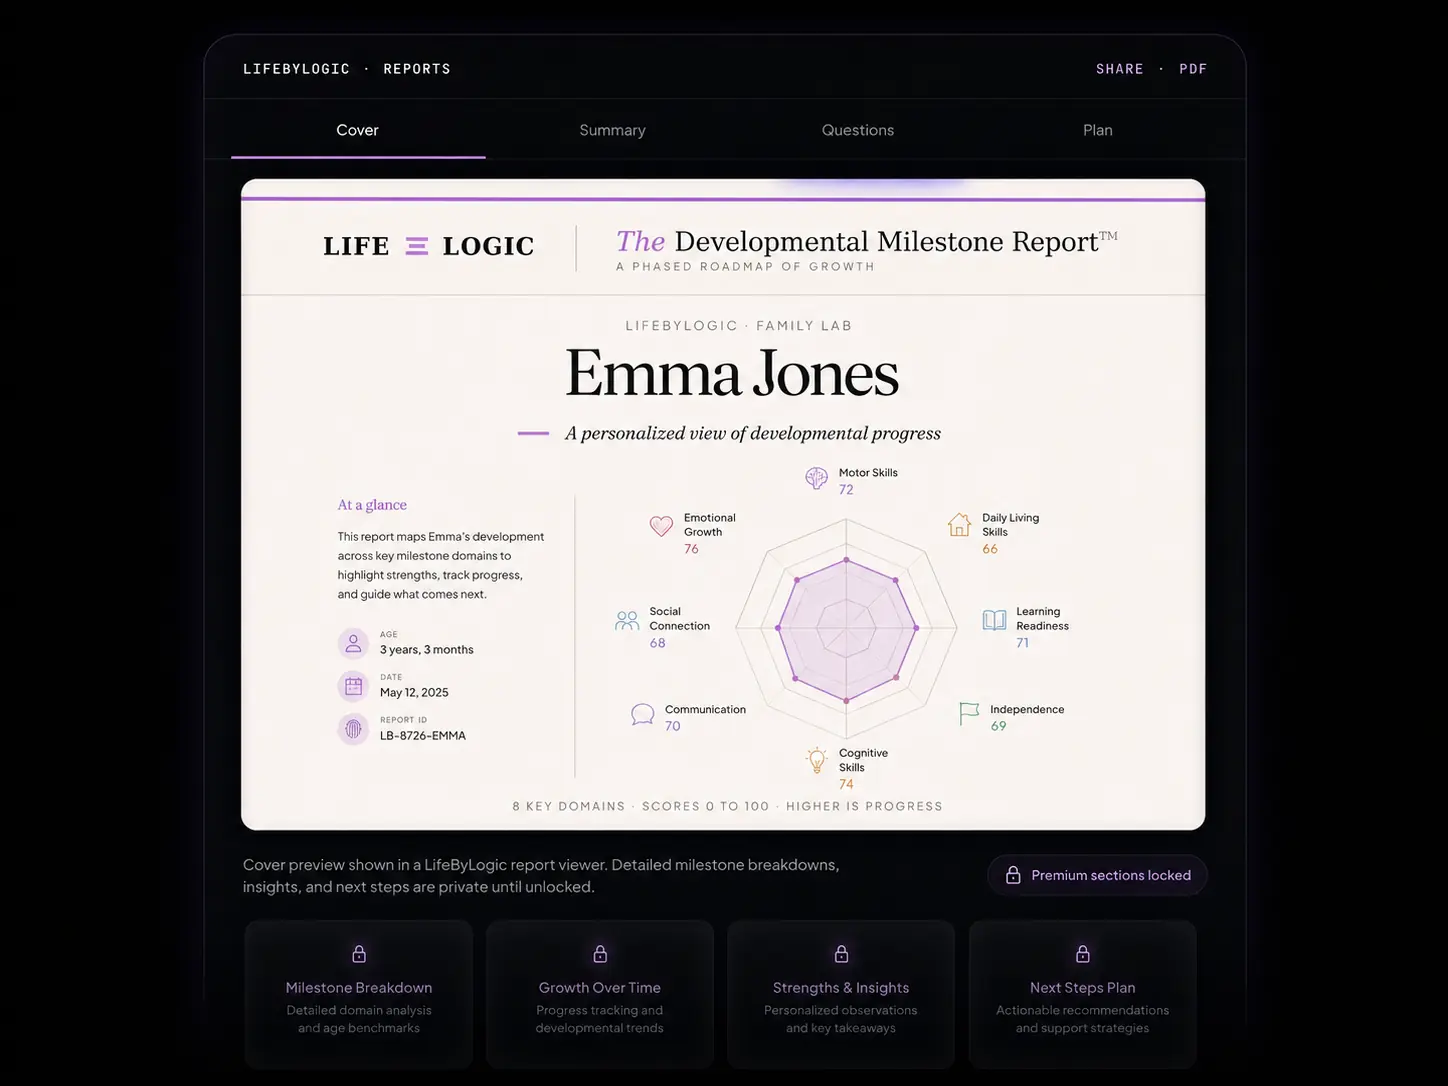1448x1086 pixels.
Task: Click the Cognitive Skills score 74
Action: click(x=846, y=785)
